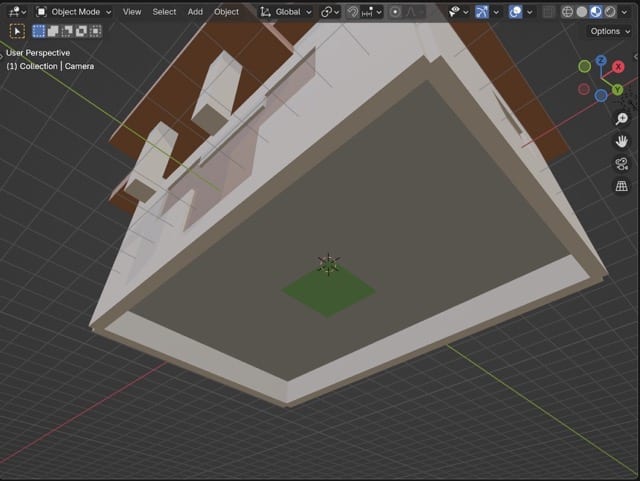Toggle the camera view icon

[x=622, y=164]
